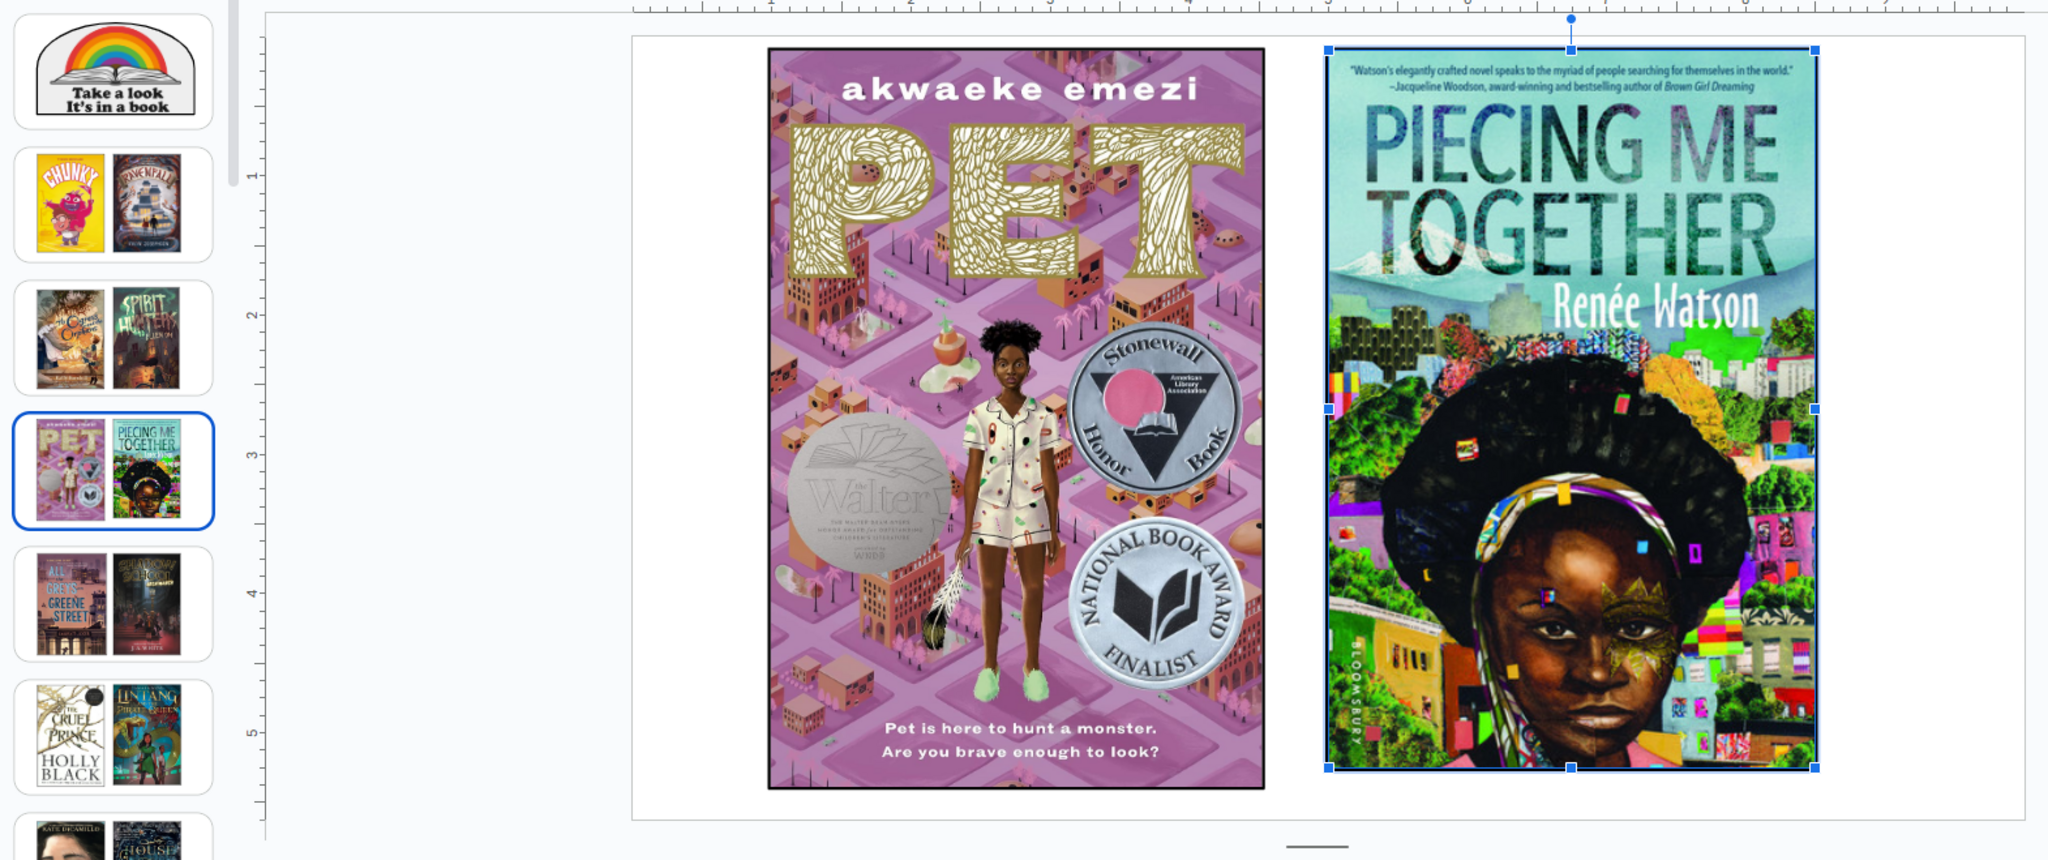
Task: Click the top-right corner handle of selected image
Action: pos(1815,50)
